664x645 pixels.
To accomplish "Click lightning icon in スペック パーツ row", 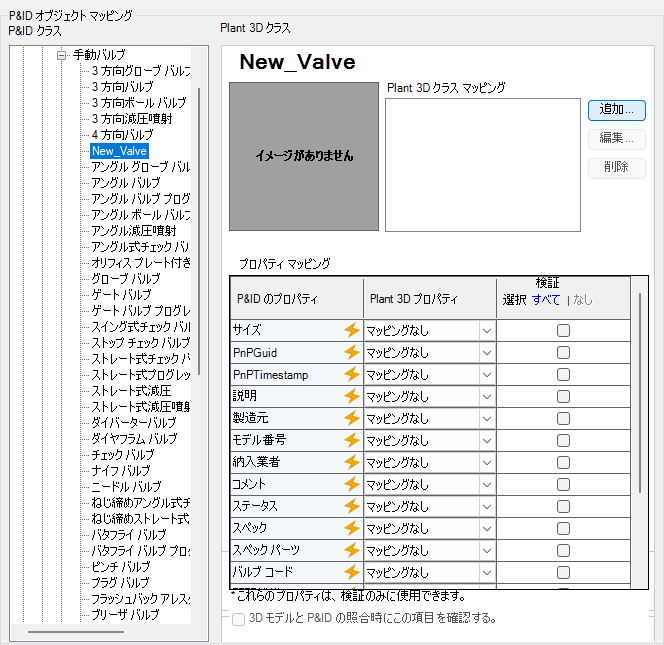I will click(351, 550).
